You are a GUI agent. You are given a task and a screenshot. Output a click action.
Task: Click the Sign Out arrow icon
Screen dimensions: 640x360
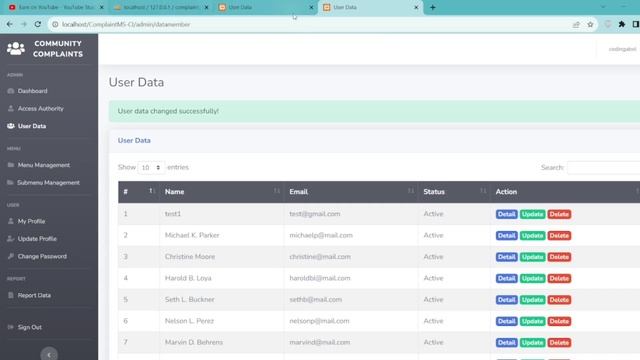(11, 327)
